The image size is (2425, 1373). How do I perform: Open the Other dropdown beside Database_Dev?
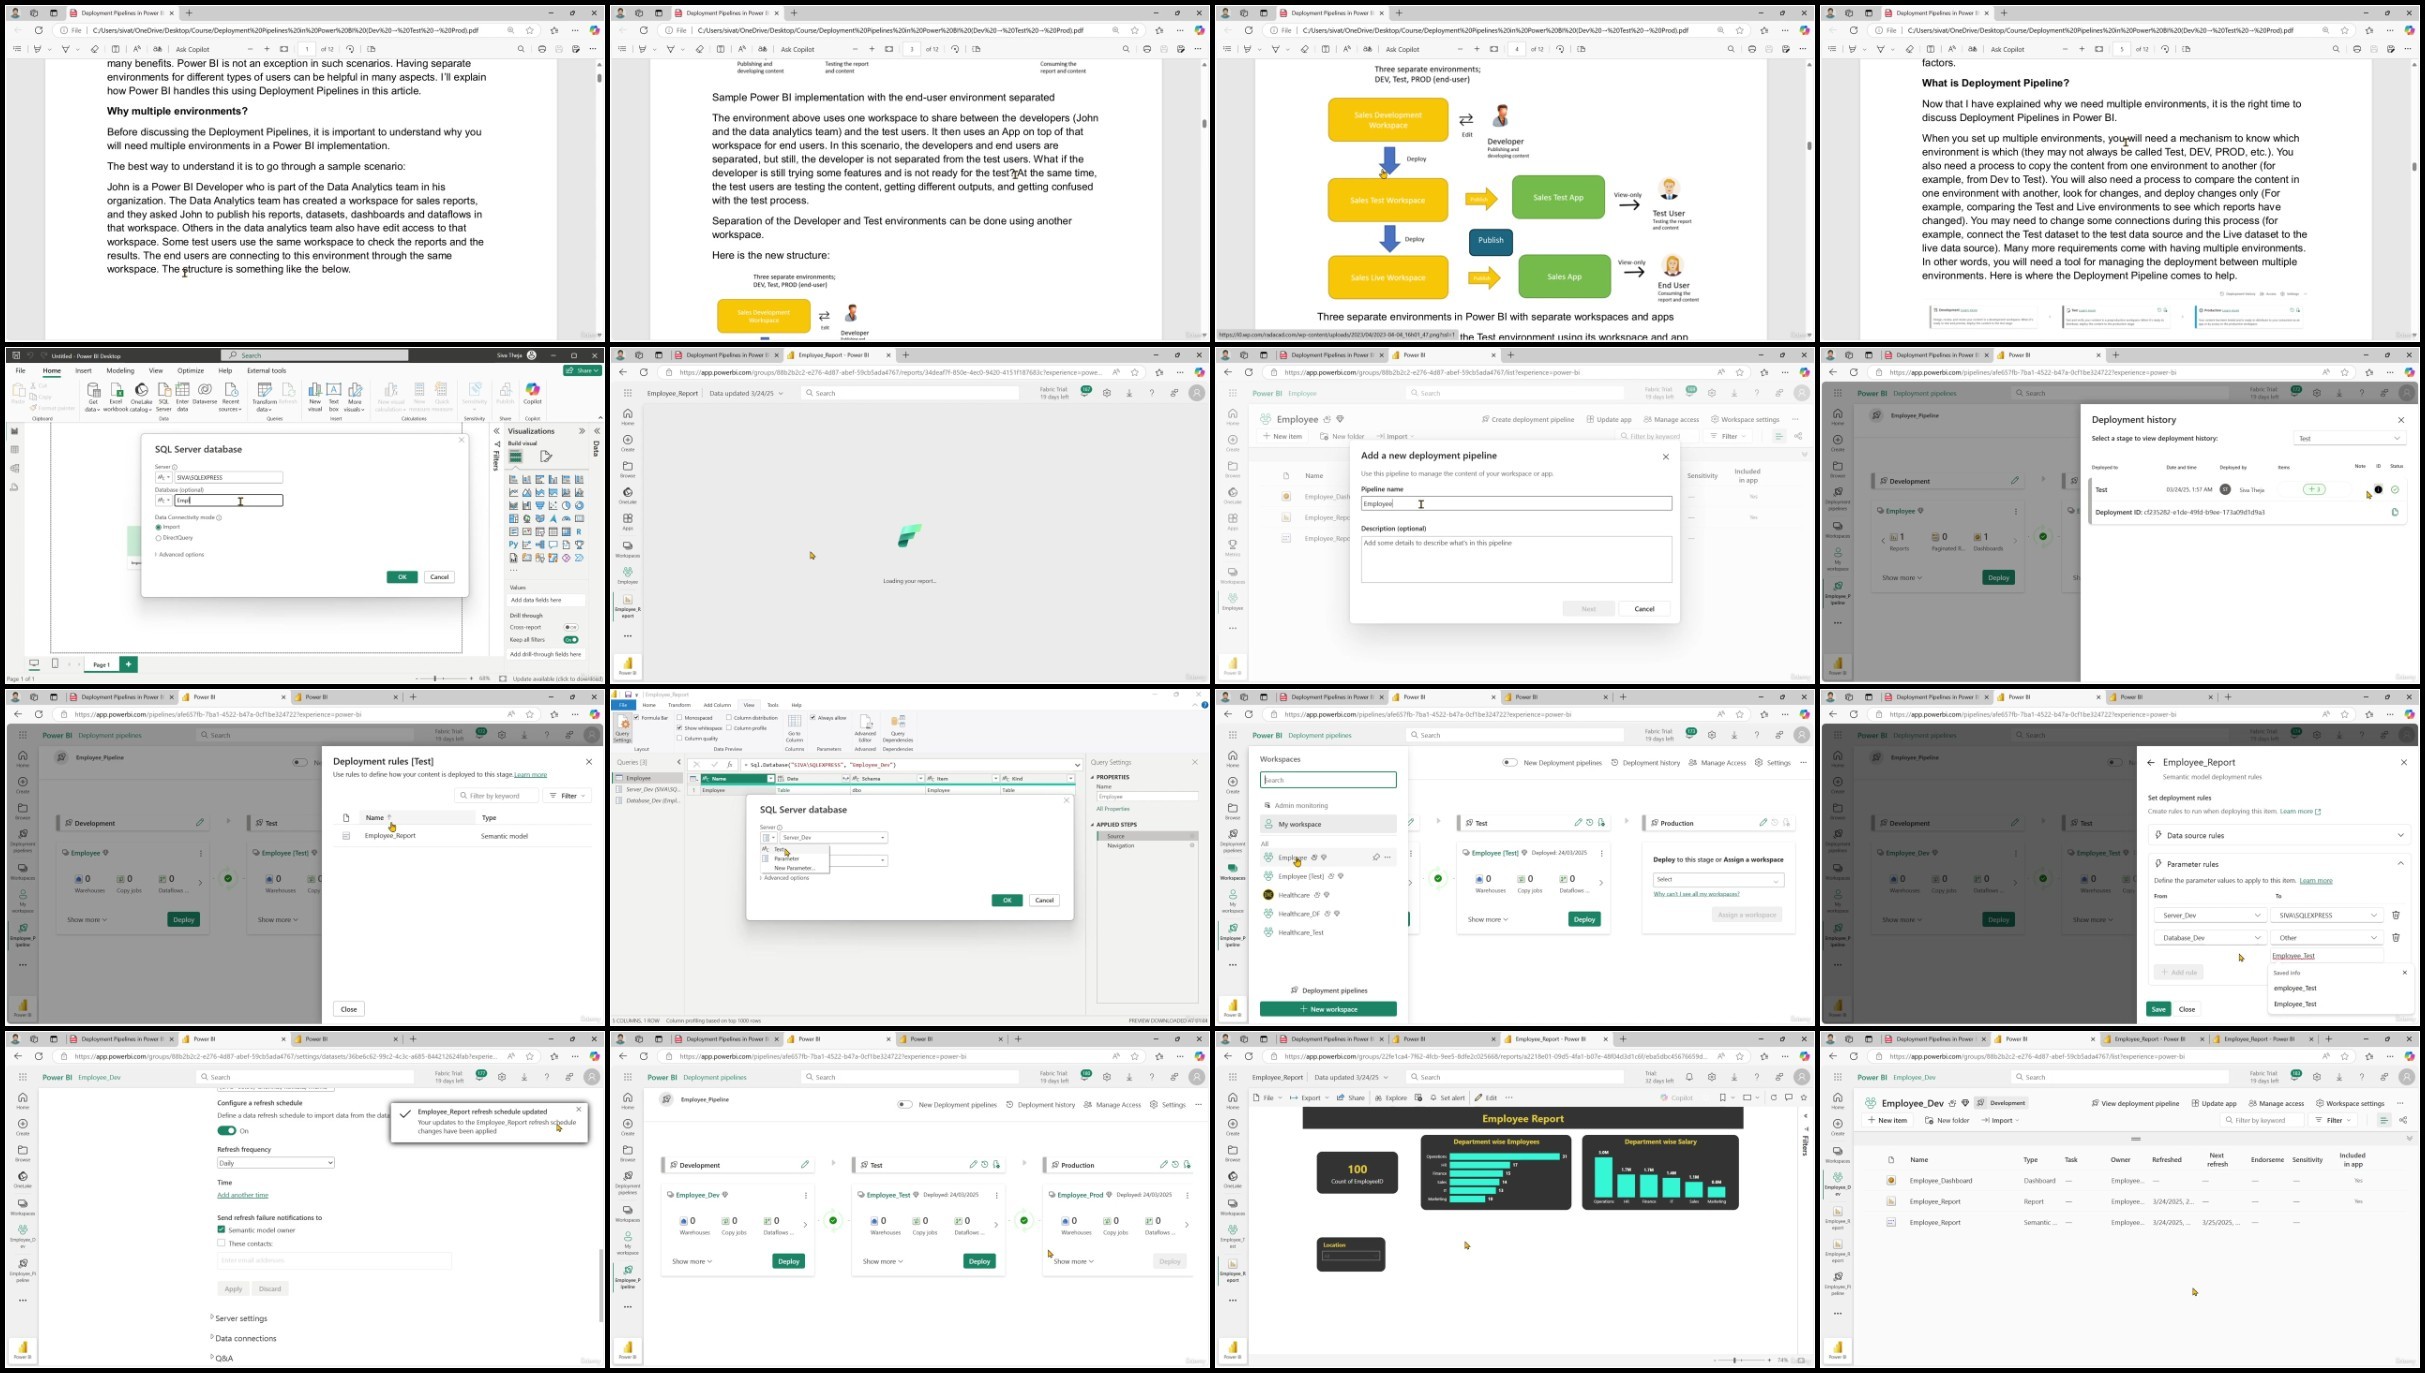click(x=2327, y=937)
